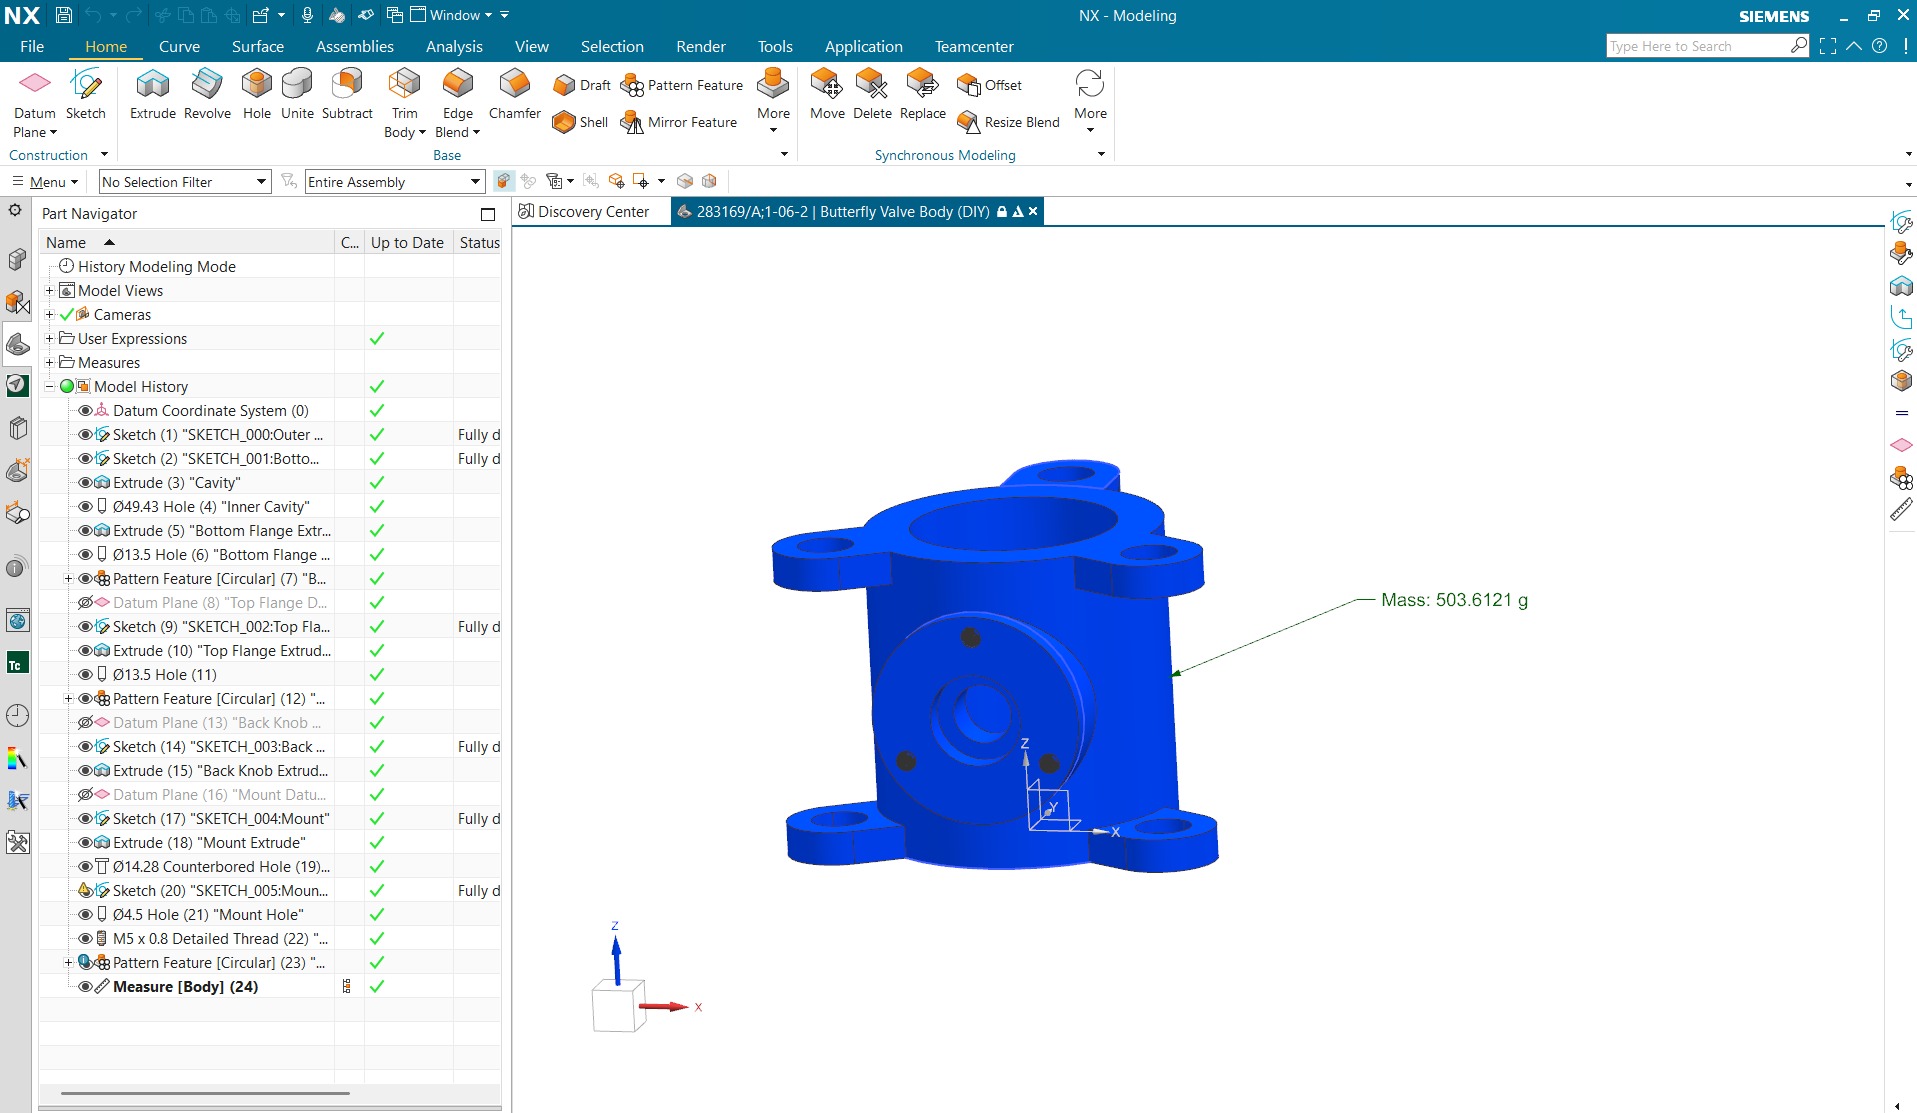Click the Subtract boolean tool
Viewport: 1917px width, 1113px height.
point(347,95)
